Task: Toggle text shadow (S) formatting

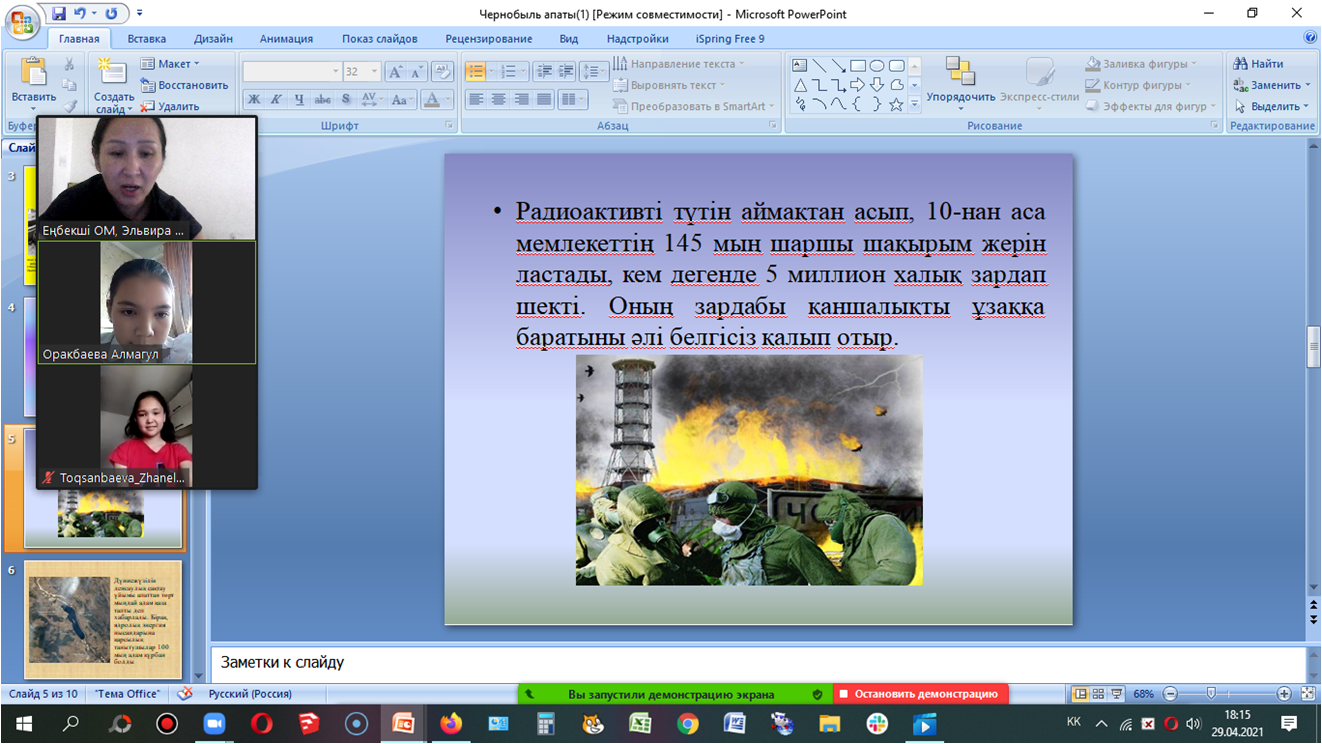Action: tap(346, 100)
